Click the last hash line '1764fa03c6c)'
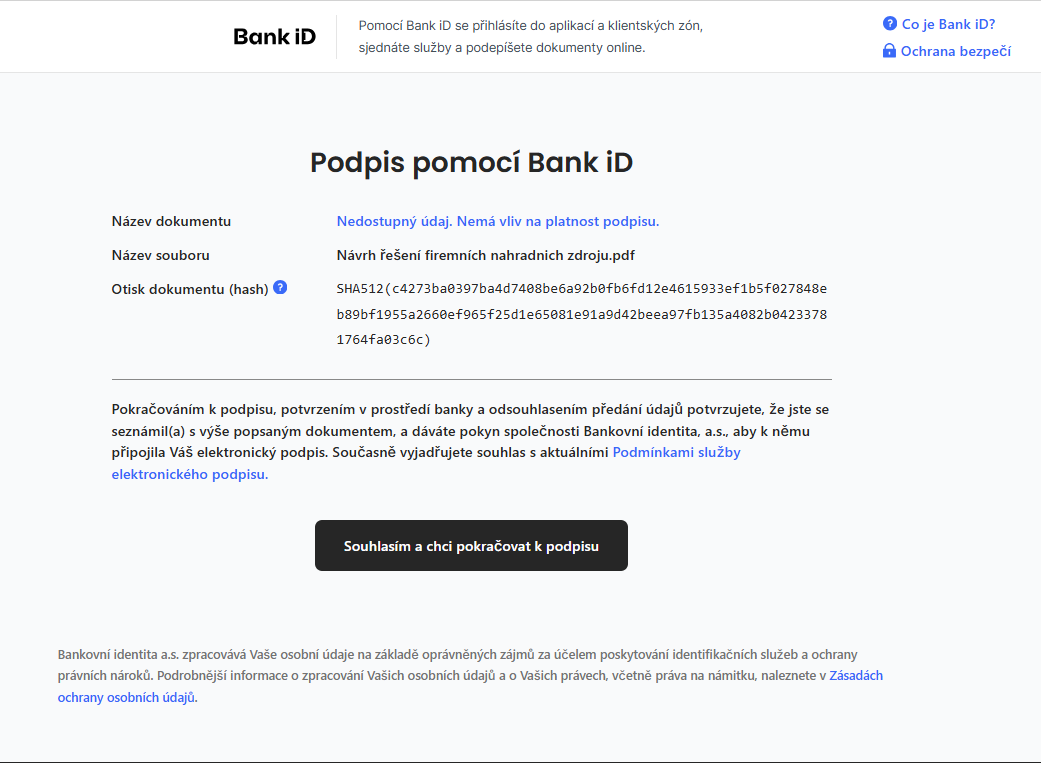The image size is (1041, 763). (x=383, y=339)
